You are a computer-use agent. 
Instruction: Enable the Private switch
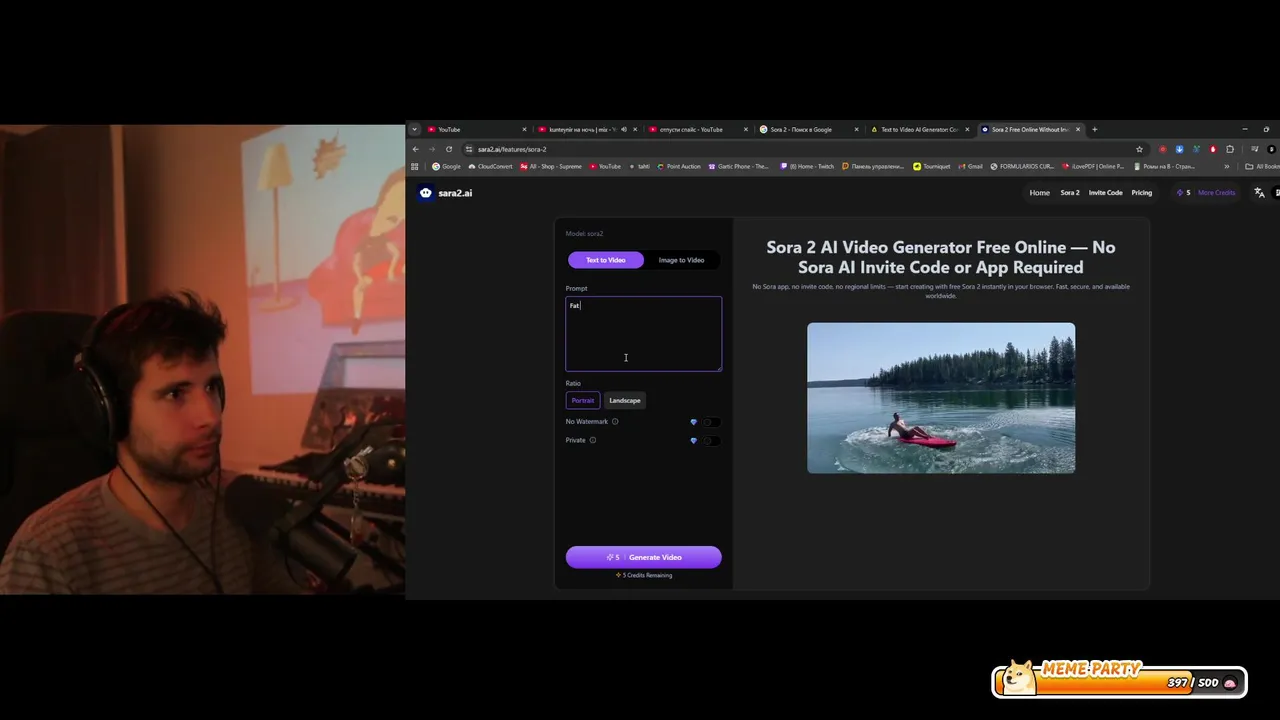pos(710,440)
